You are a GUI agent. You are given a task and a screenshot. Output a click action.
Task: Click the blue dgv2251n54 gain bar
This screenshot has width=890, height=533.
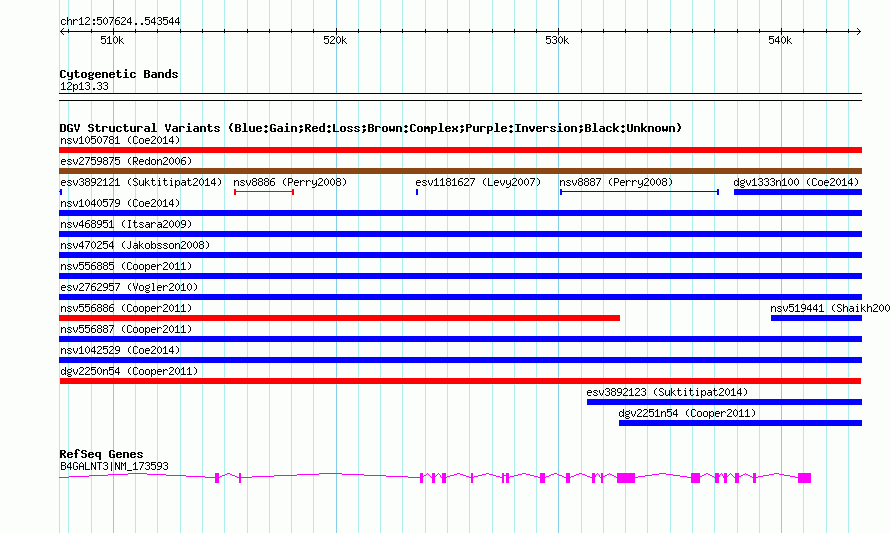tap(740, 423)
